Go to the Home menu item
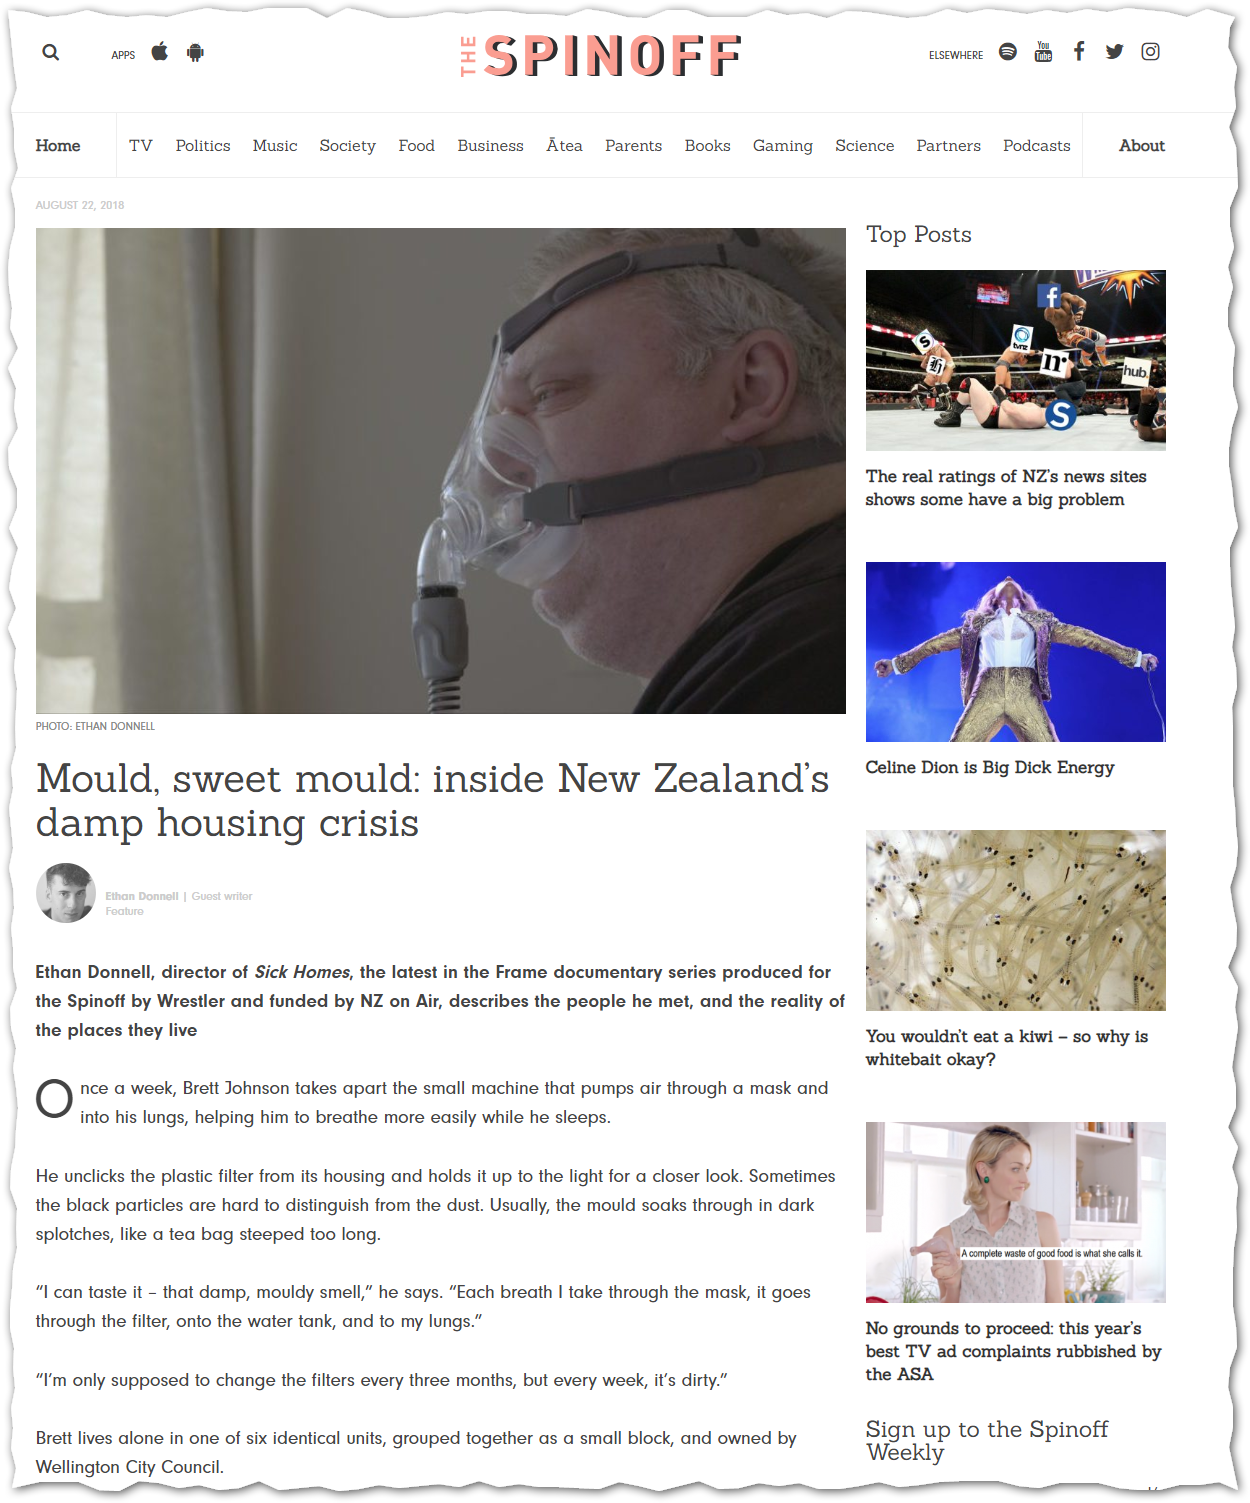1250x1503 pixels. coord(58,146)
